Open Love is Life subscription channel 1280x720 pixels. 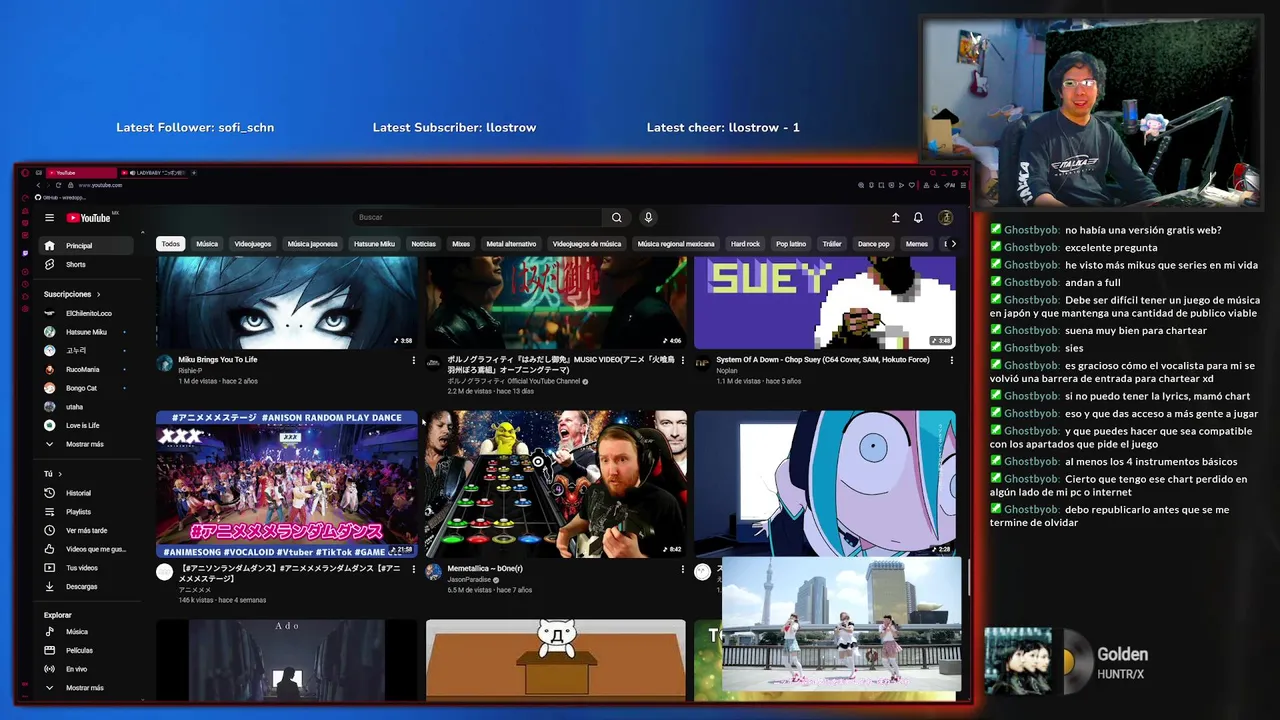(86, 425)
